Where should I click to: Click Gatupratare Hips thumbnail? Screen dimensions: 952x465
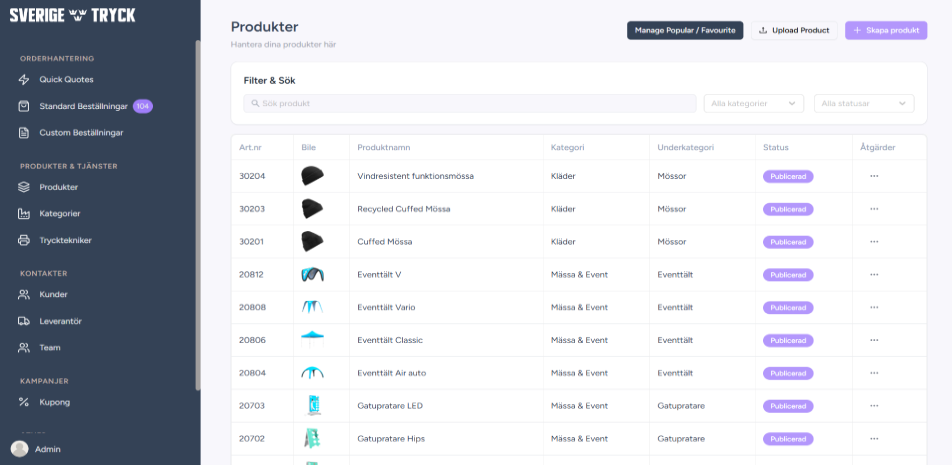tap(312, 438)
